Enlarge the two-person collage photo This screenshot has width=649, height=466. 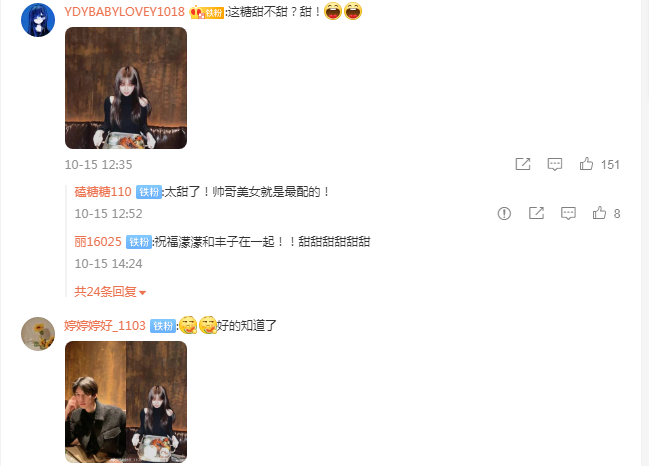(126, 402)
